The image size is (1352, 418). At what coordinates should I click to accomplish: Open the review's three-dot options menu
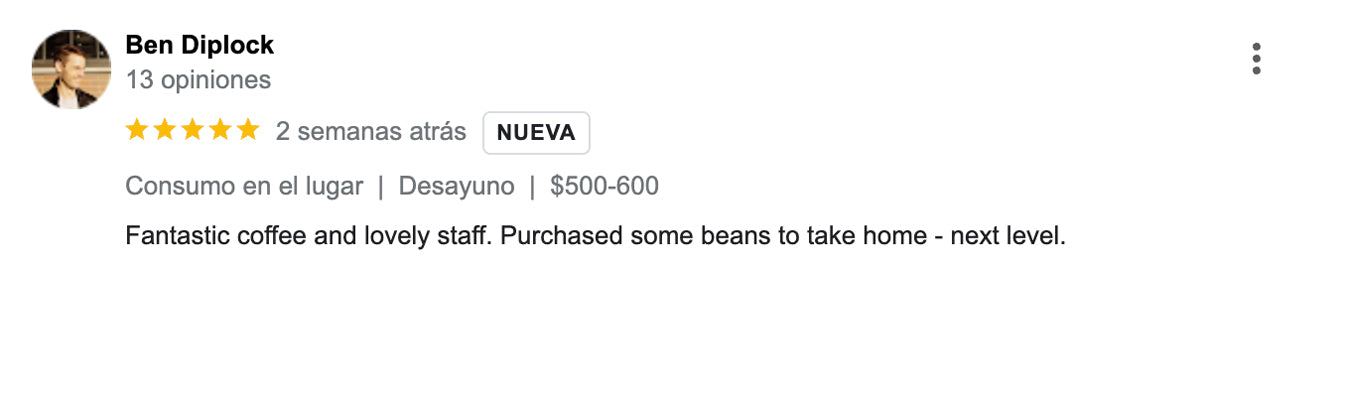pos(1256,59)
